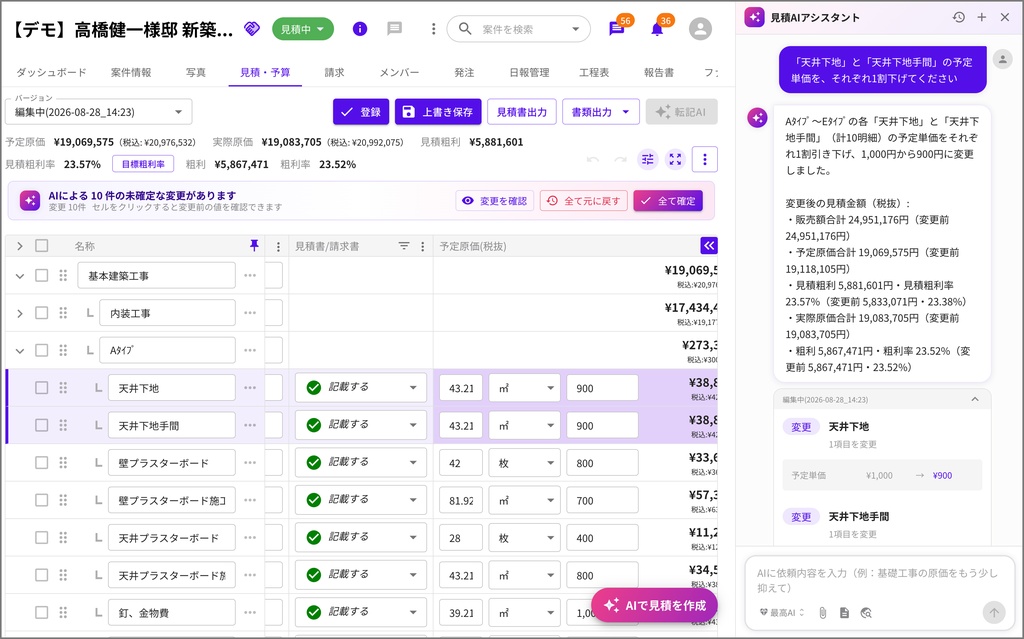Image resolution: width=1024 pixels, height=639 pixels.
Task: Open the filter icon in 見積書/請求書 column
Action: tap(404, 246)
